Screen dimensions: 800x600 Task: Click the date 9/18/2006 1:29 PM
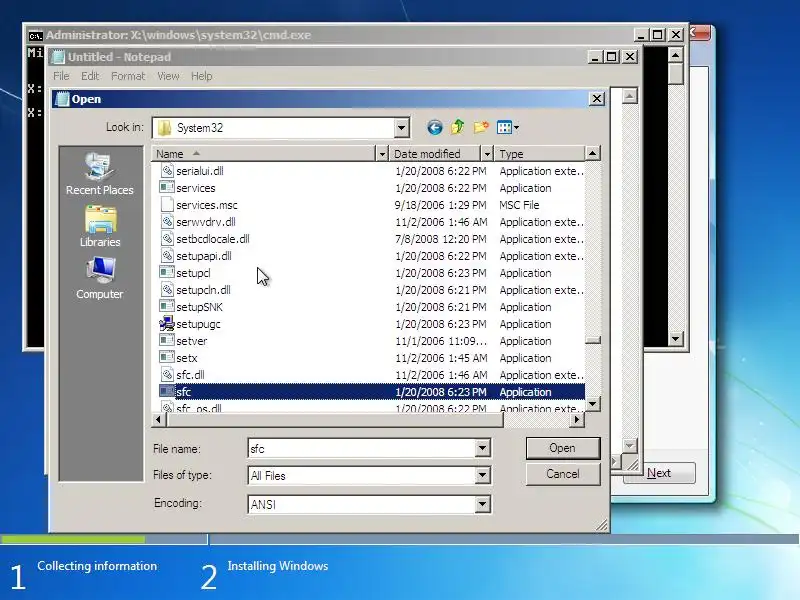pos(441,205)
